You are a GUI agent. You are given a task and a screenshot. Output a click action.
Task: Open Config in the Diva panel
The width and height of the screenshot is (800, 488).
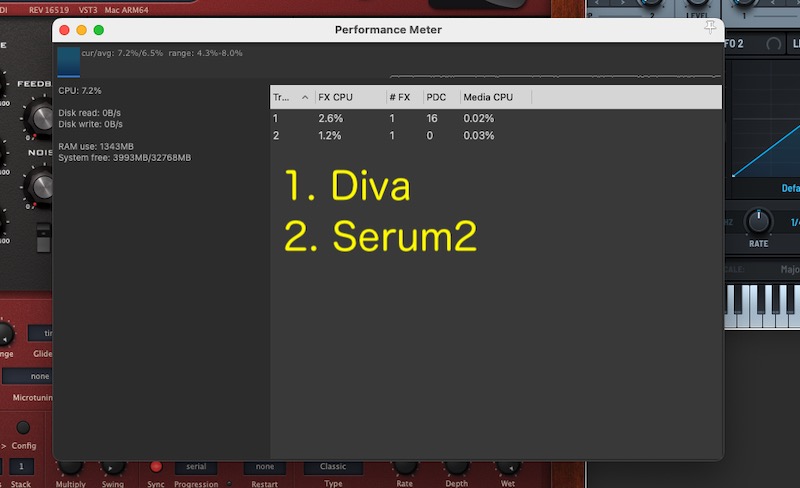pyautogui.click(x=23, y=446)
